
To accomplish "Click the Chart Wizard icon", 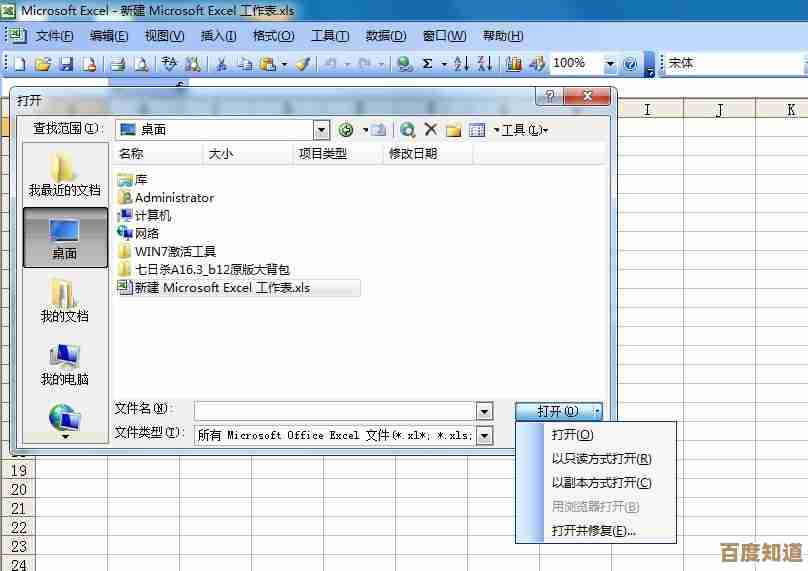I will click(514, 64).
